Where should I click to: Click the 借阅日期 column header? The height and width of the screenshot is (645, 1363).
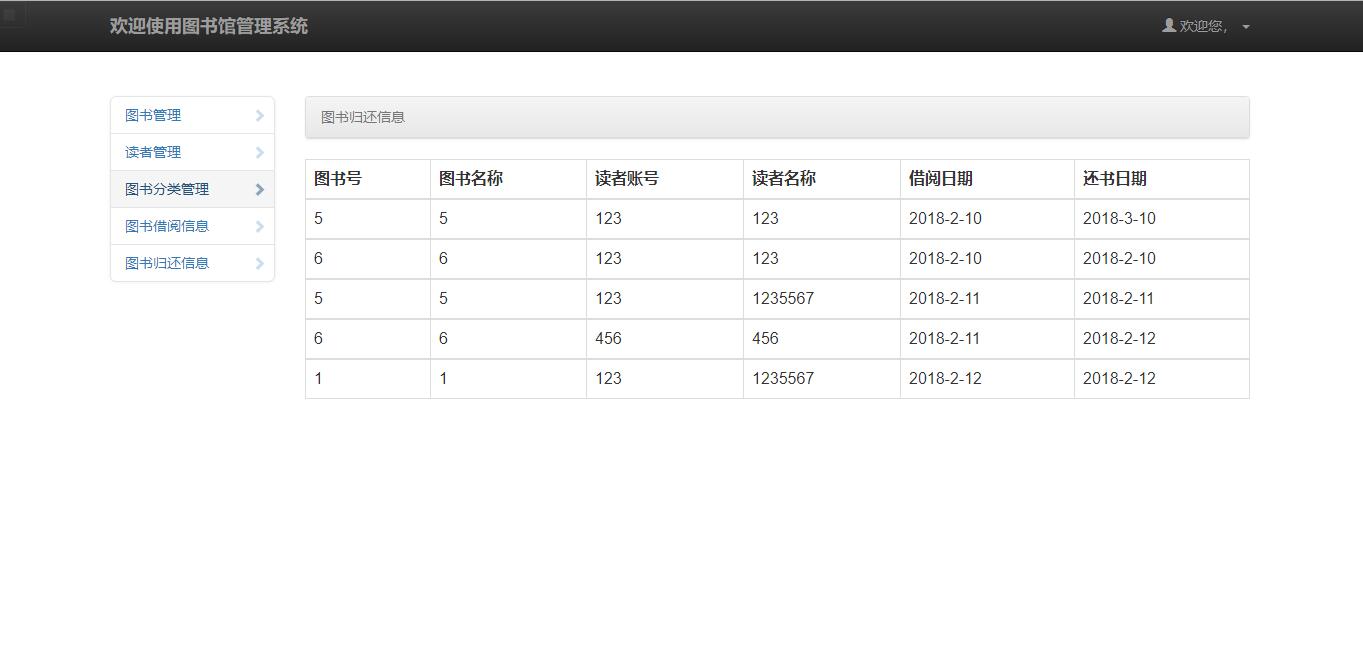[x=940, y=179]
